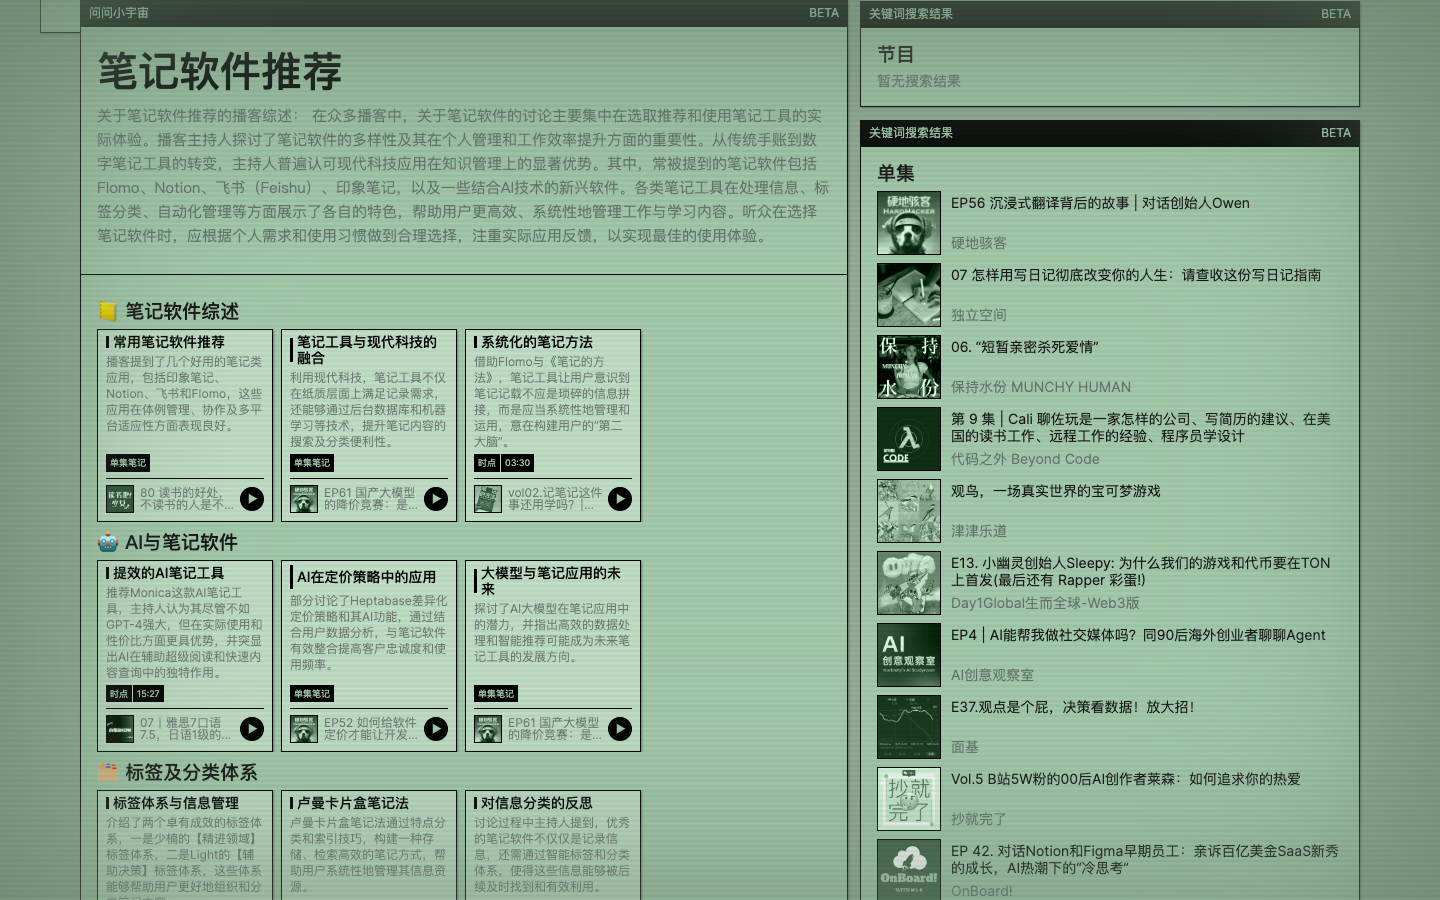This screenshot has height=900, width=1440.
Task: Open card titled 卢曼卡片盒笔记法
Action: [x=369, y=845]
